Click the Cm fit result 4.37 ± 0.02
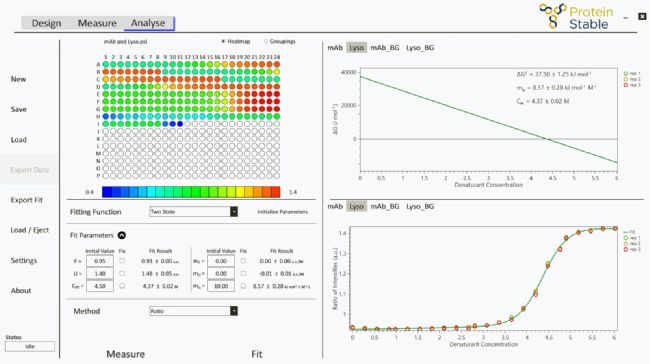Screen dimensions: 650x364 pyautogui.click(x=160, y=286)
